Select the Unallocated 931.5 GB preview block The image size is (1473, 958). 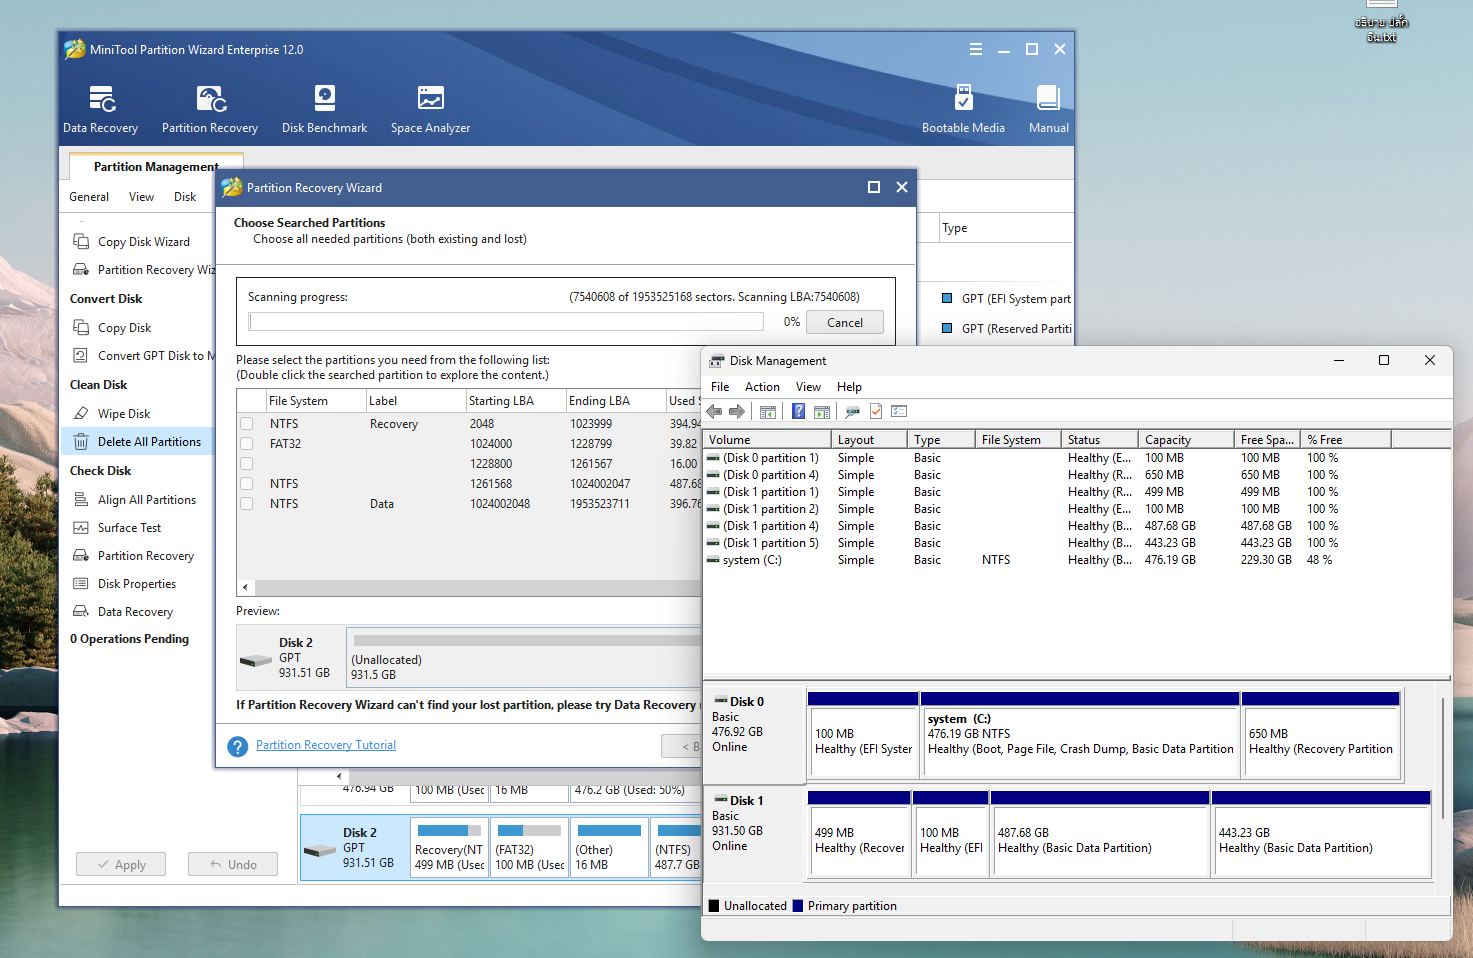[x=524, y=657]
